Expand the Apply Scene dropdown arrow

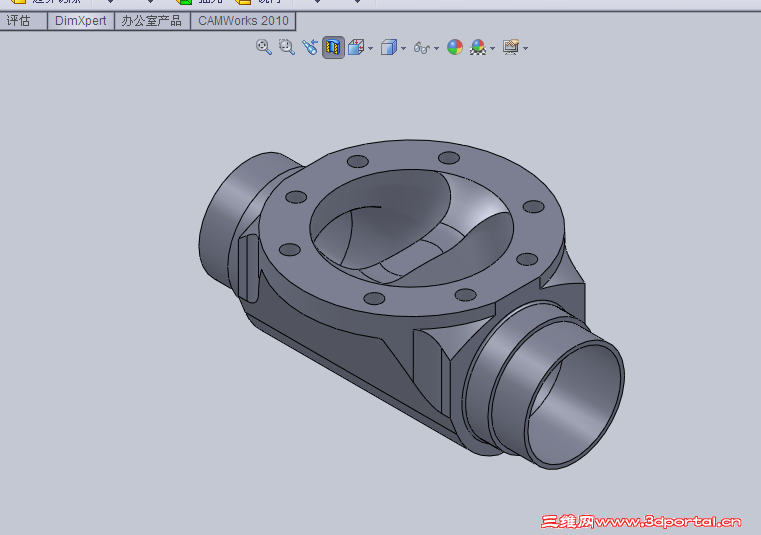(493, 48)
